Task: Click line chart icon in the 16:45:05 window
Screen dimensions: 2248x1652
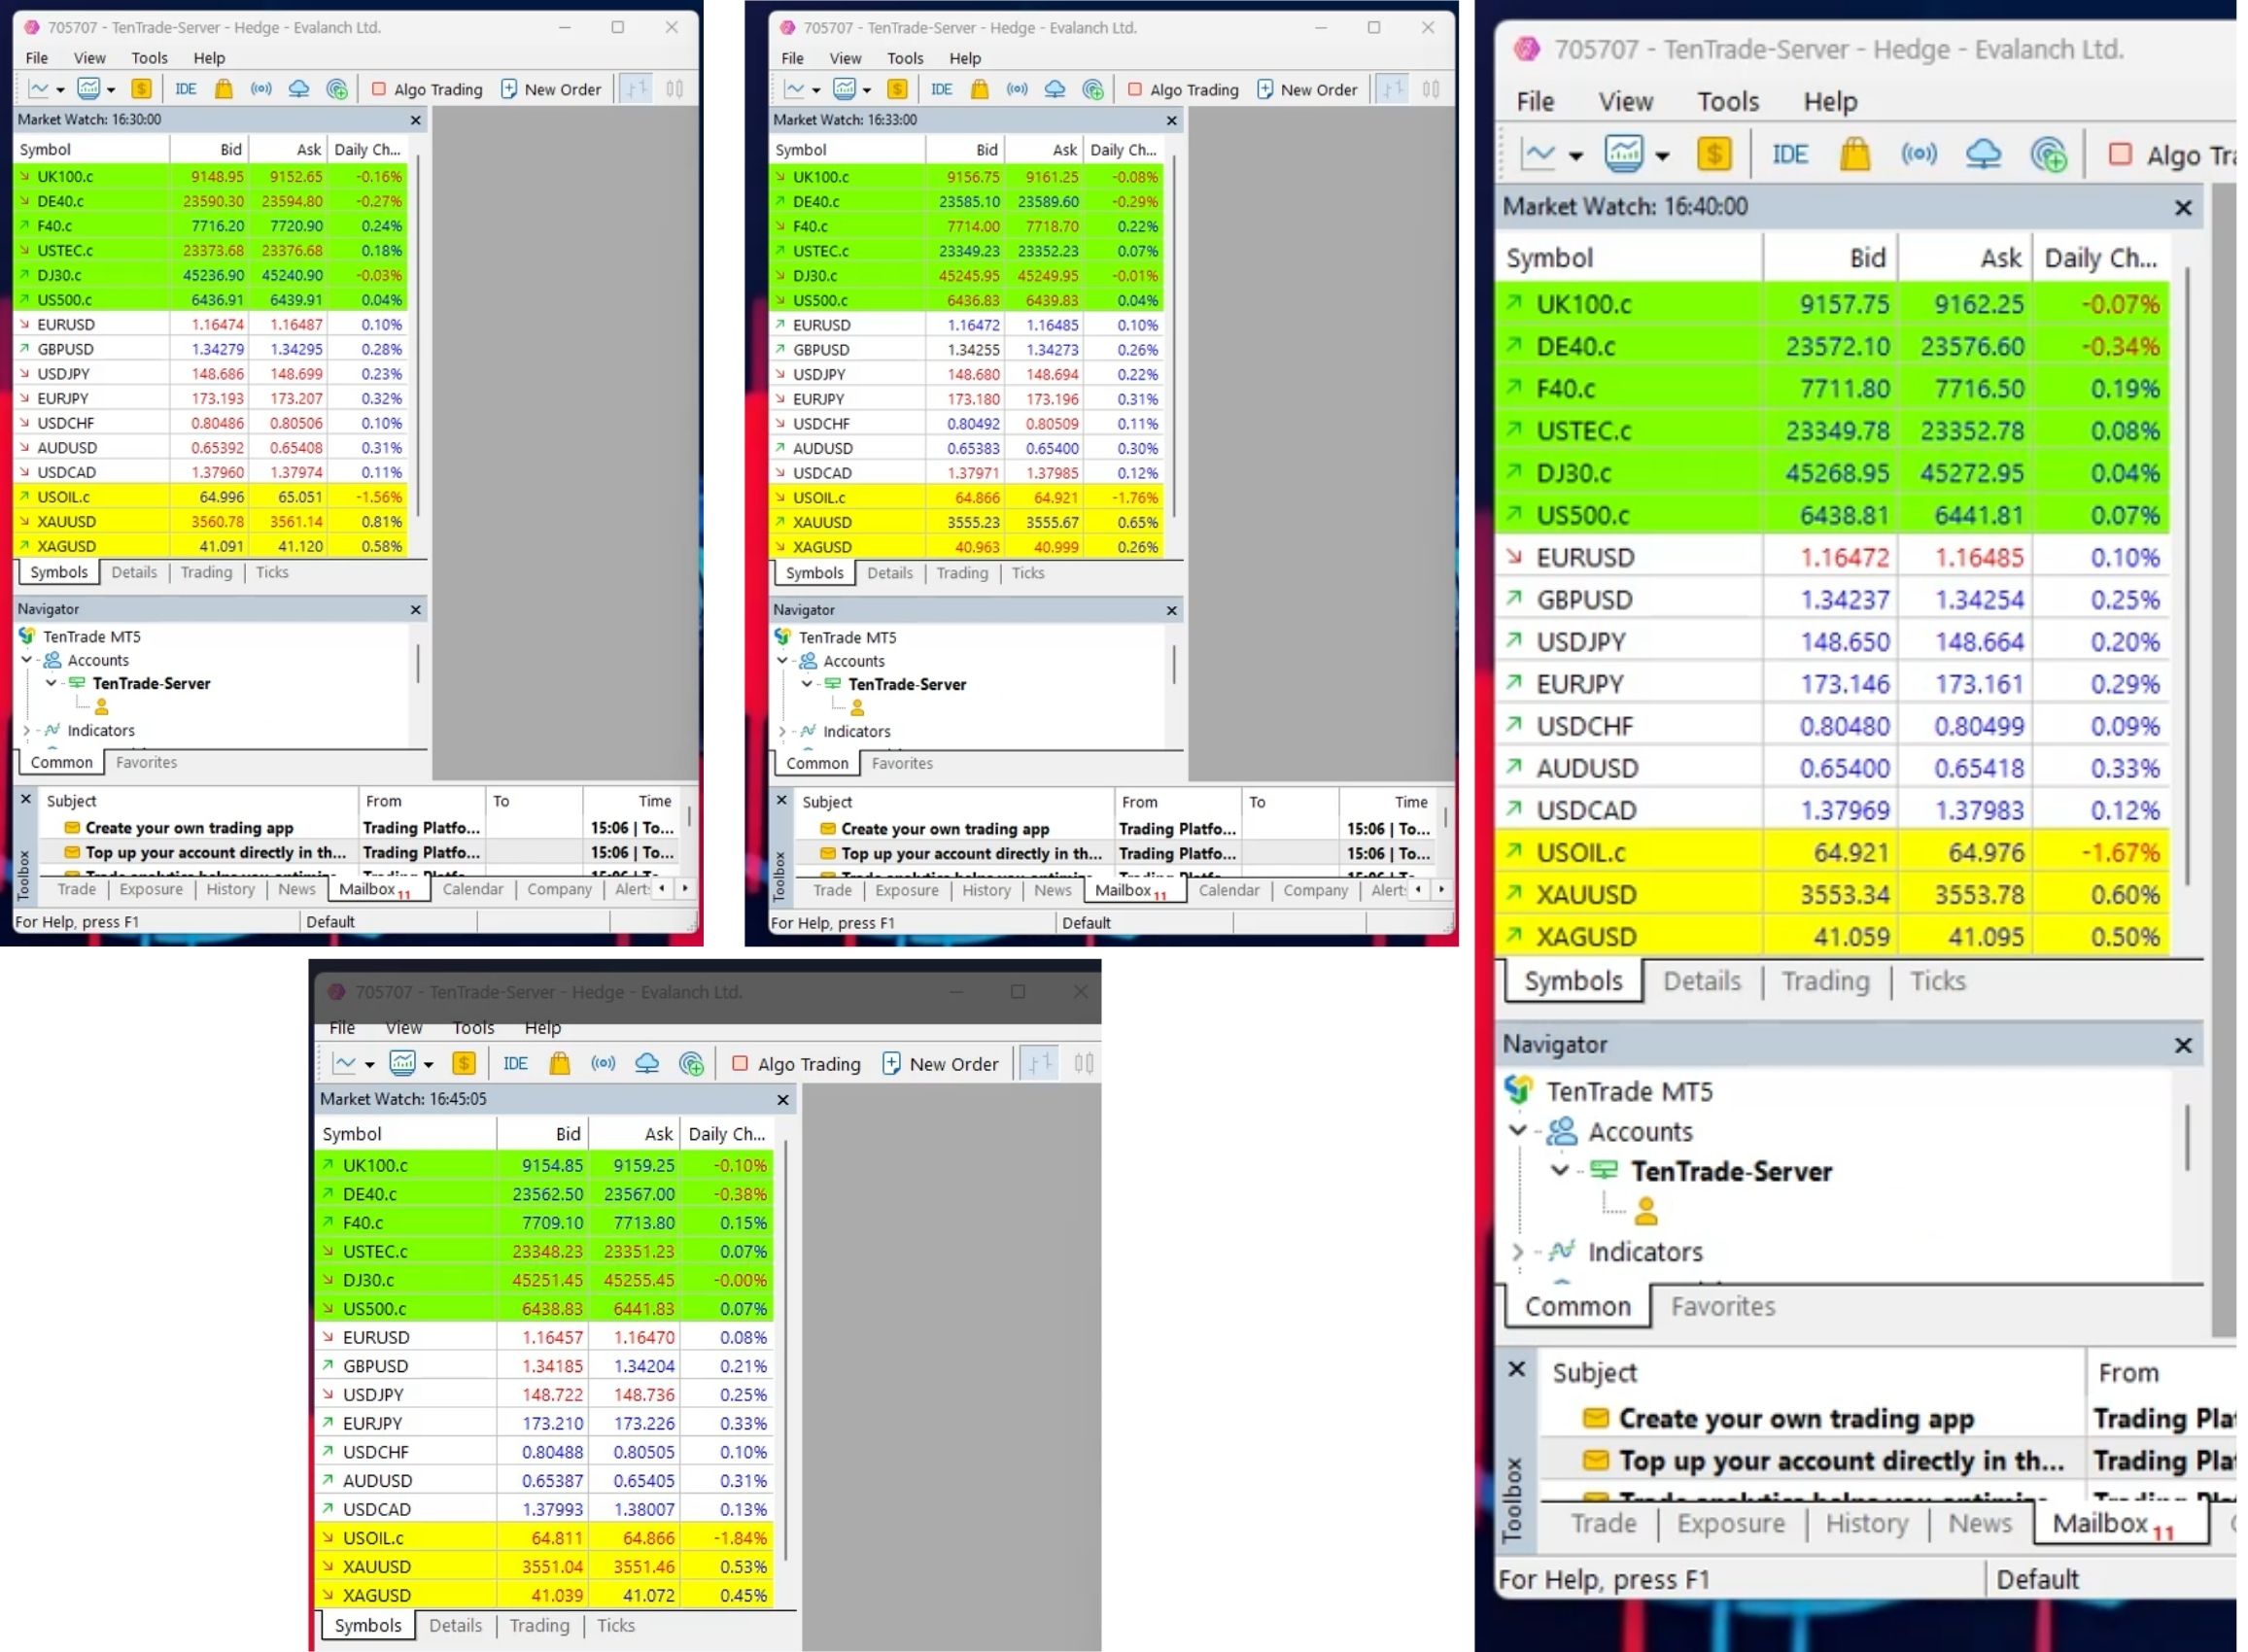Action: (x=344, y=1064)
